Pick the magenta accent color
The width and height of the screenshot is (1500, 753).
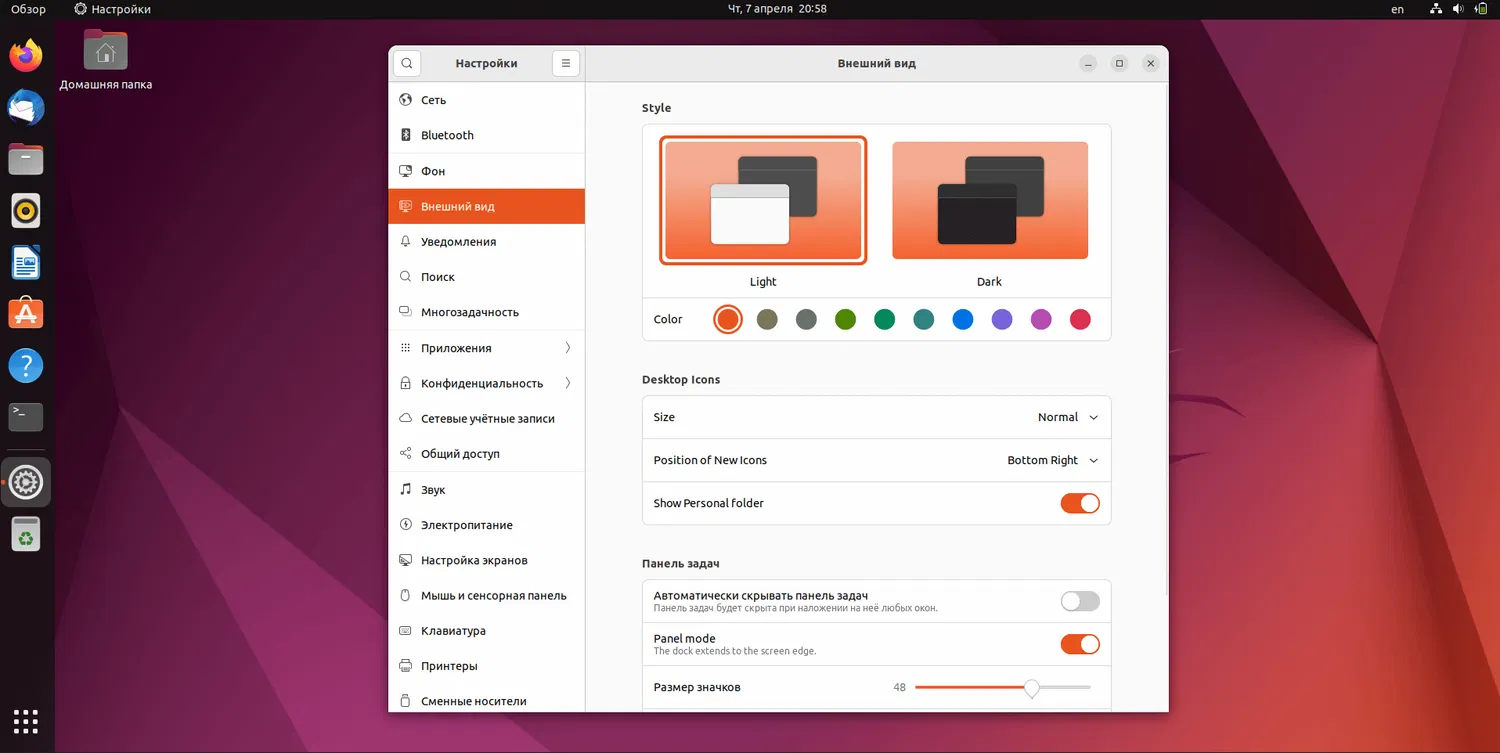pyautogui.click(x=1041, y=319)
